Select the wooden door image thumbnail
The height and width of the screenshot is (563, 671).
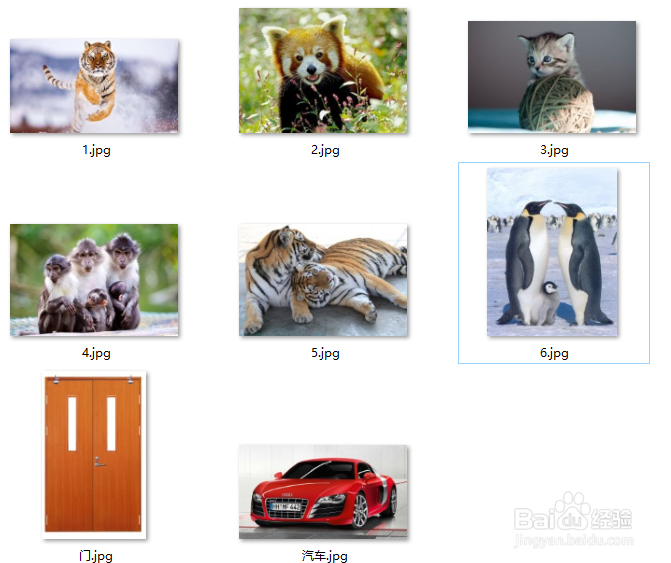pyautogui.click(x=94, y=455)
